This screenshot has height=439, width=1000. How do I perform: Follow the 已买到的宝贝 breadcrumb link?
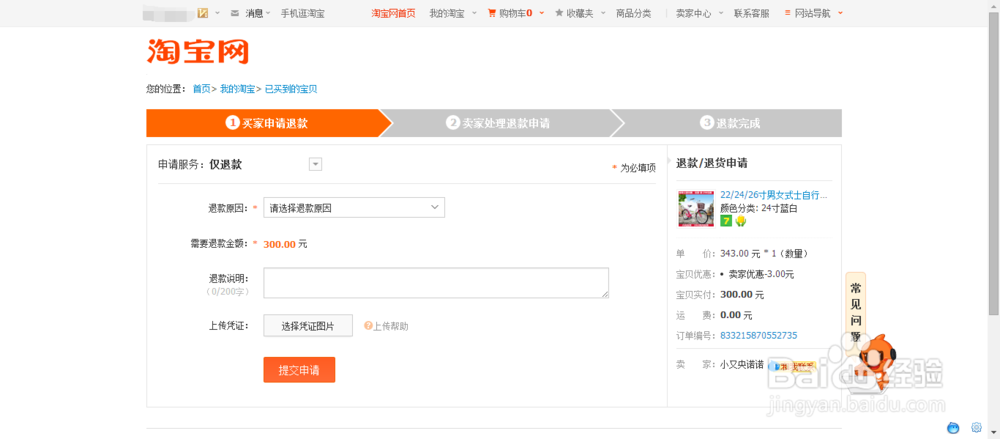click(x=291, y=89)
